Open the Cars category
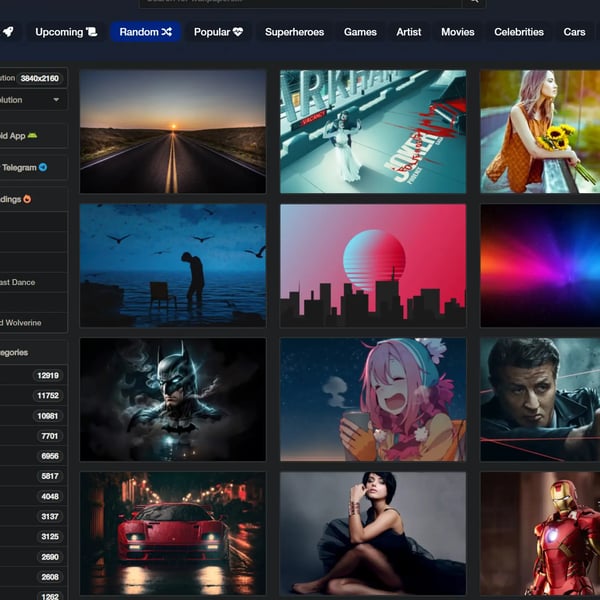The width and height of the screenshot is (600, 600). click(574, 32)
